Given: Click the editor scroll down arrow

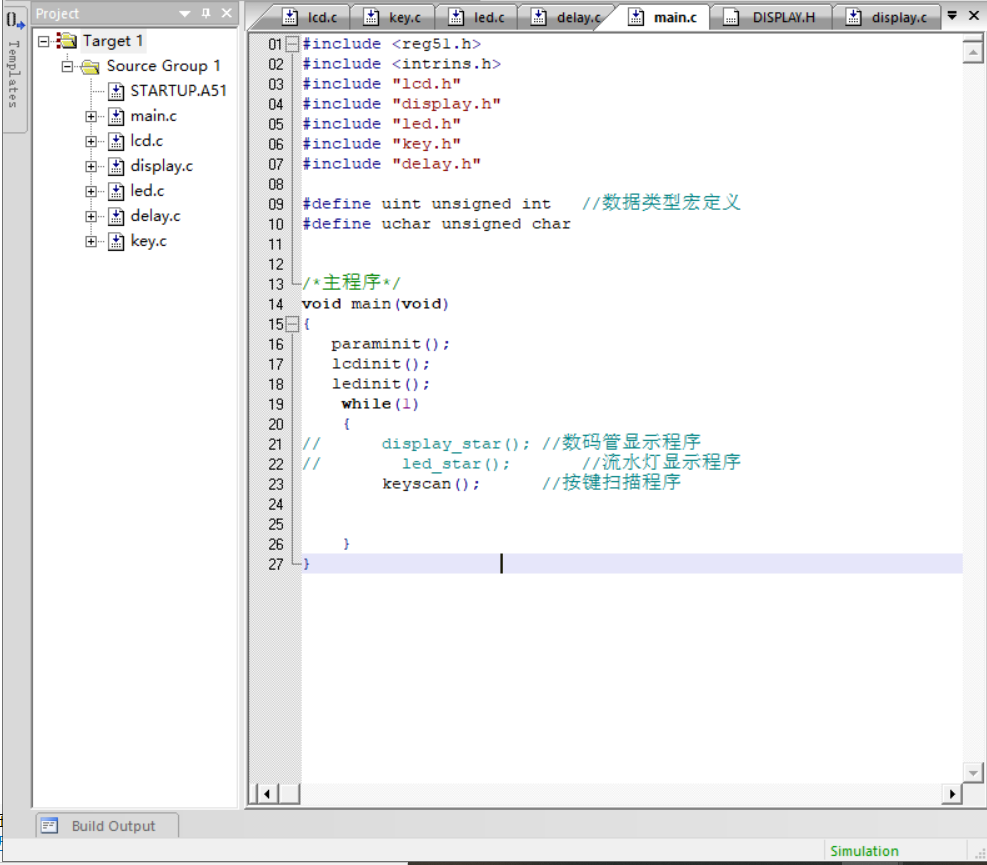Looking at the screenshot, I should pos(973,772).
